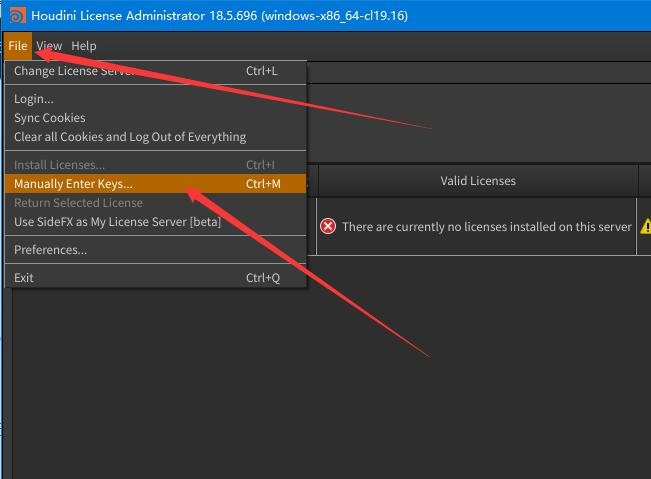The image size is (651, 479).
Task: Click the Valid Licenses column header
Action: click(x=478, y=181)
